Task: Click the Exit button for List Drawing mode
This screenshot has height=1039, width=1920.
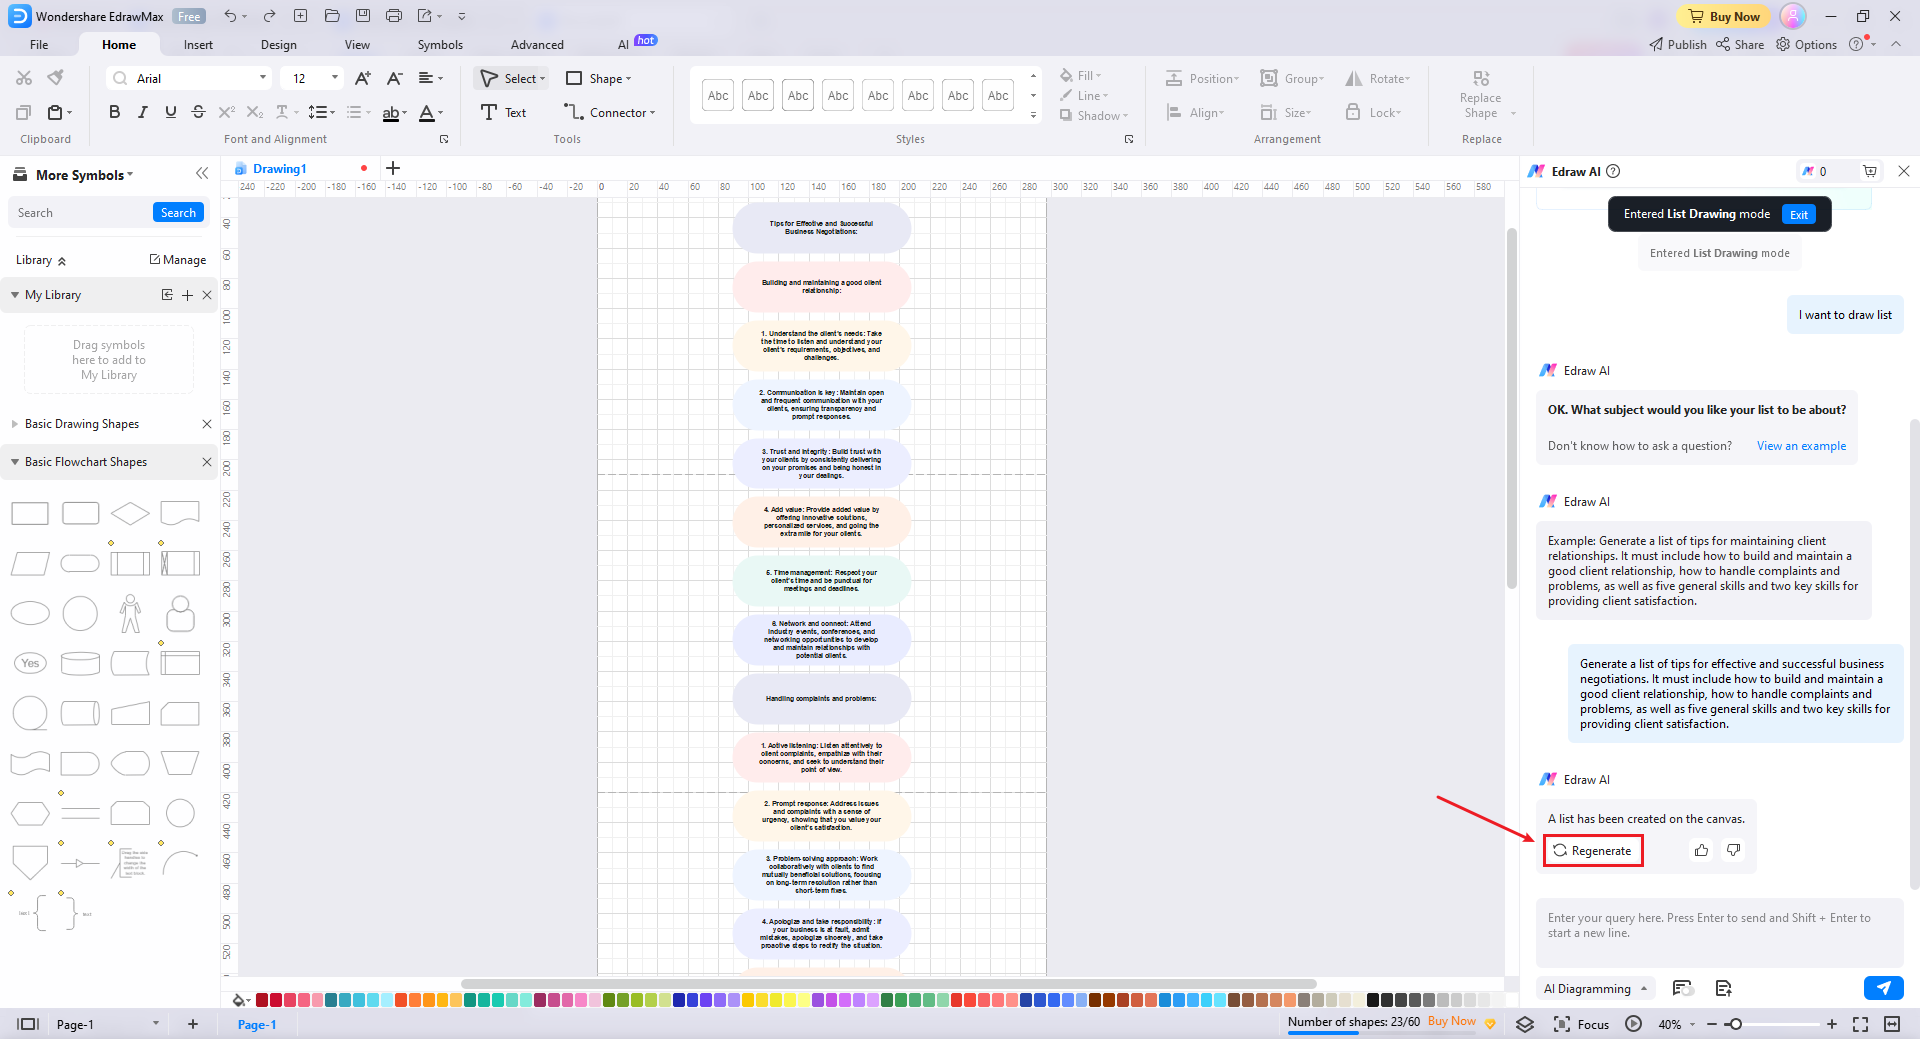Action: click(x=1798, y=214)
